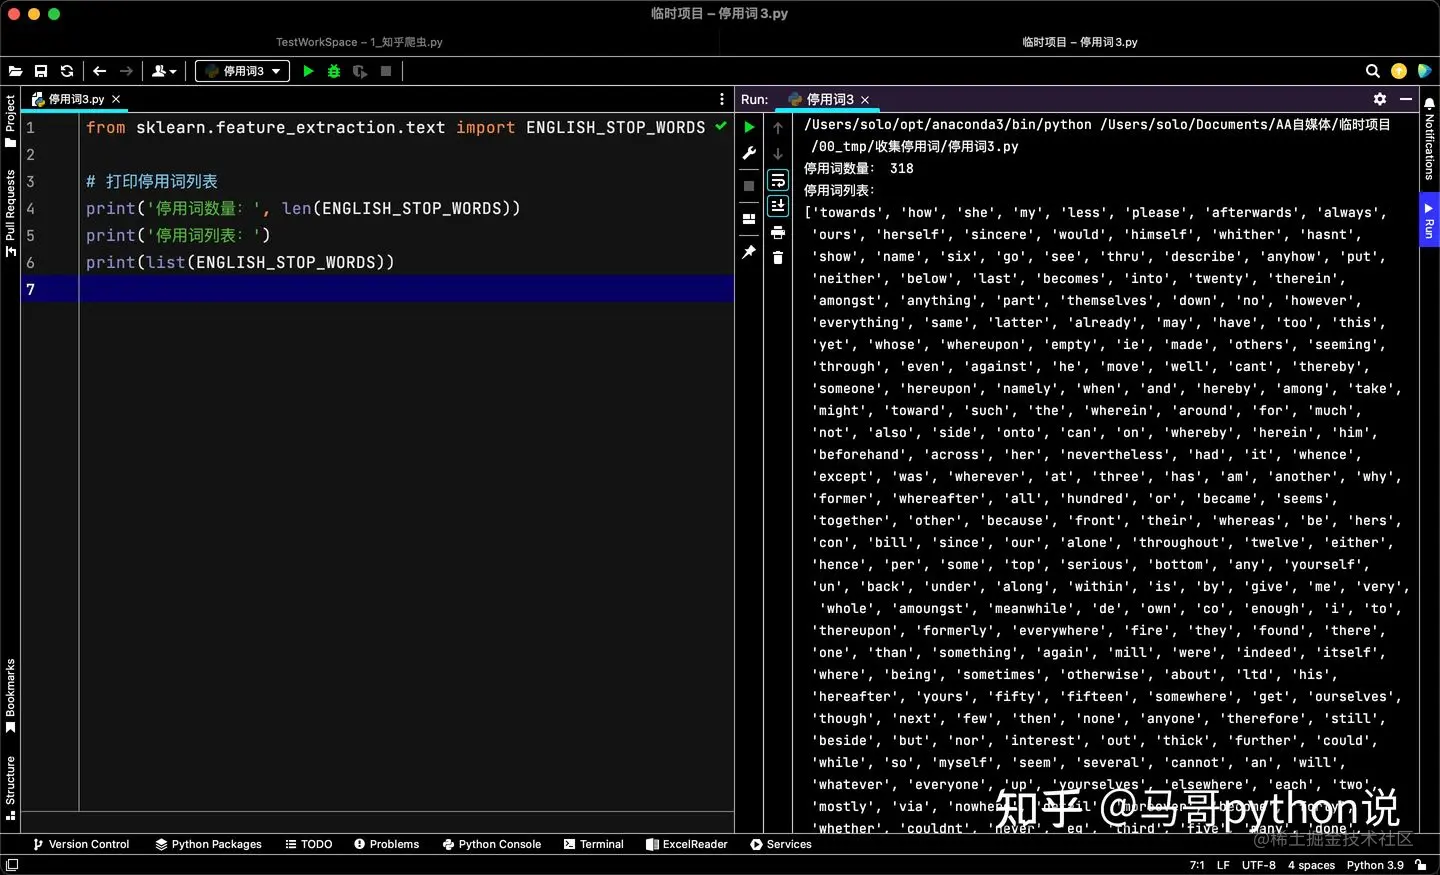This screenshot has height=875, width=1440.
Task: Print console output with printer icon
Action: (778, 232)
